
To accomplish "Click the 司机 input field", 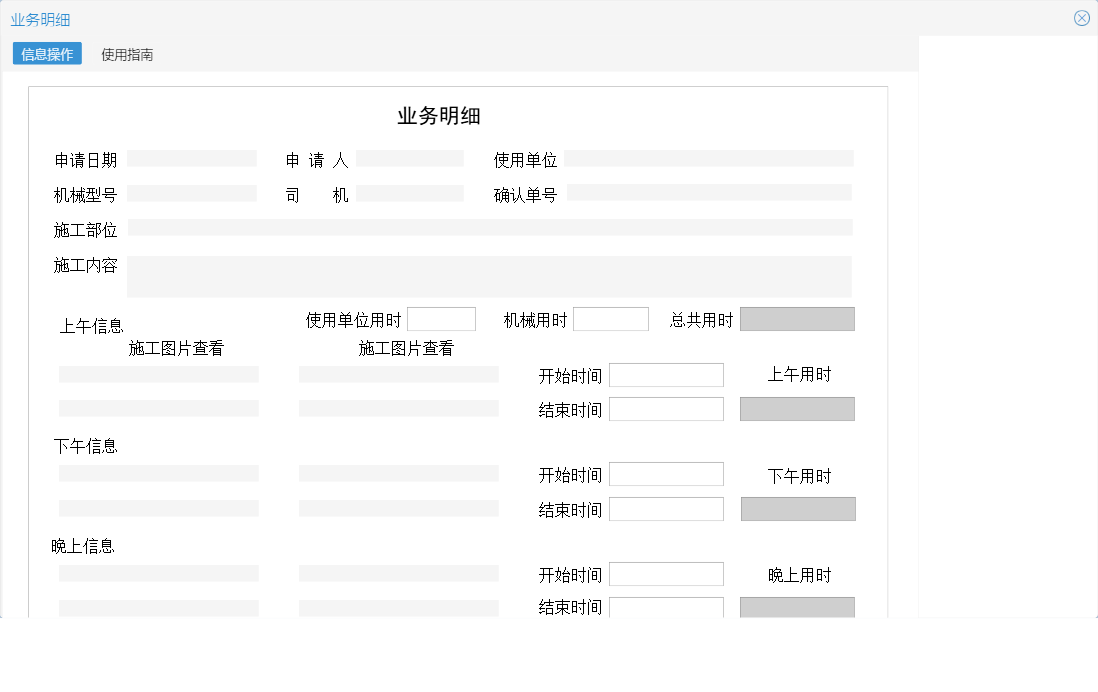I will tap(411, 193).
